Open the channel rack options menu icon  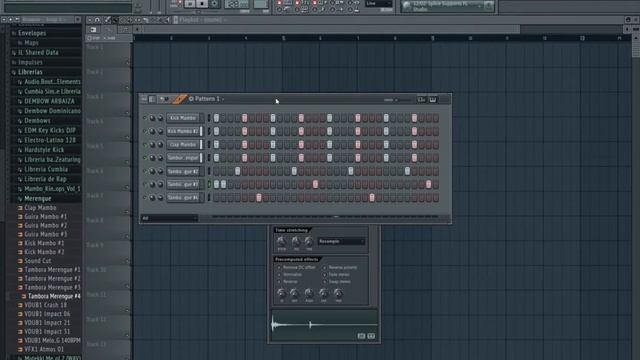(x=144, y=99)
